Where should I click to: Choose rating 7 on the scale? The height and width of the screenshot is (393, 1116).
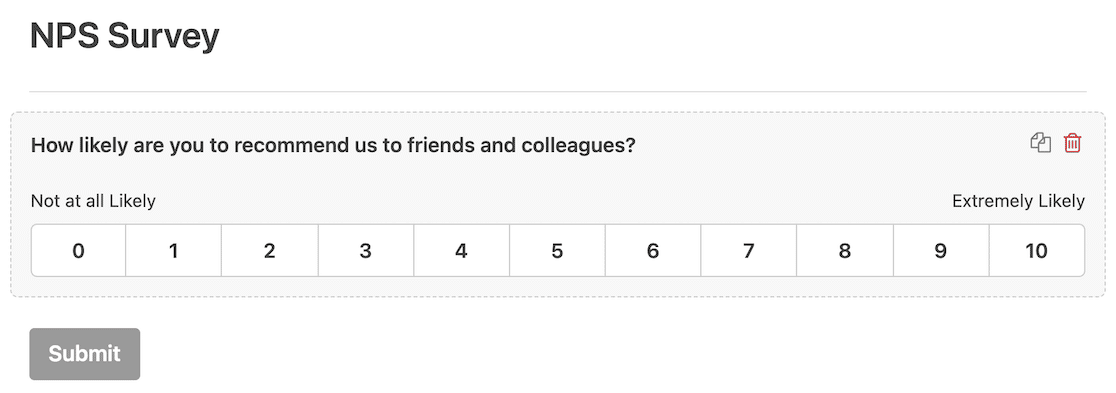coord(749,251)
